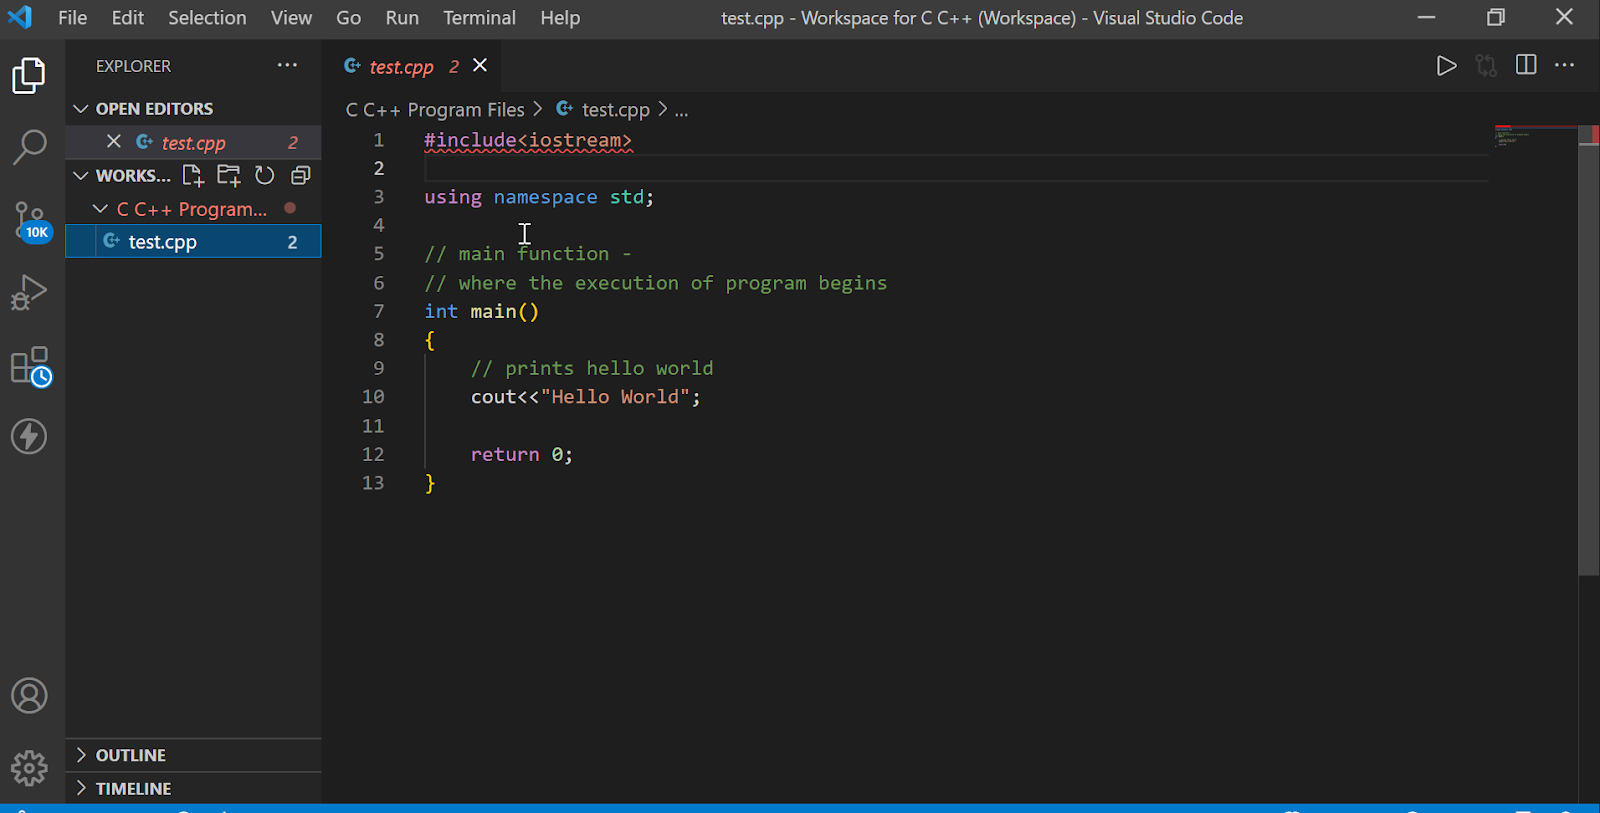1600x813 pixels.
Task: Close test.cpp from the Open Editors list
Action: (x=114, y=142)
